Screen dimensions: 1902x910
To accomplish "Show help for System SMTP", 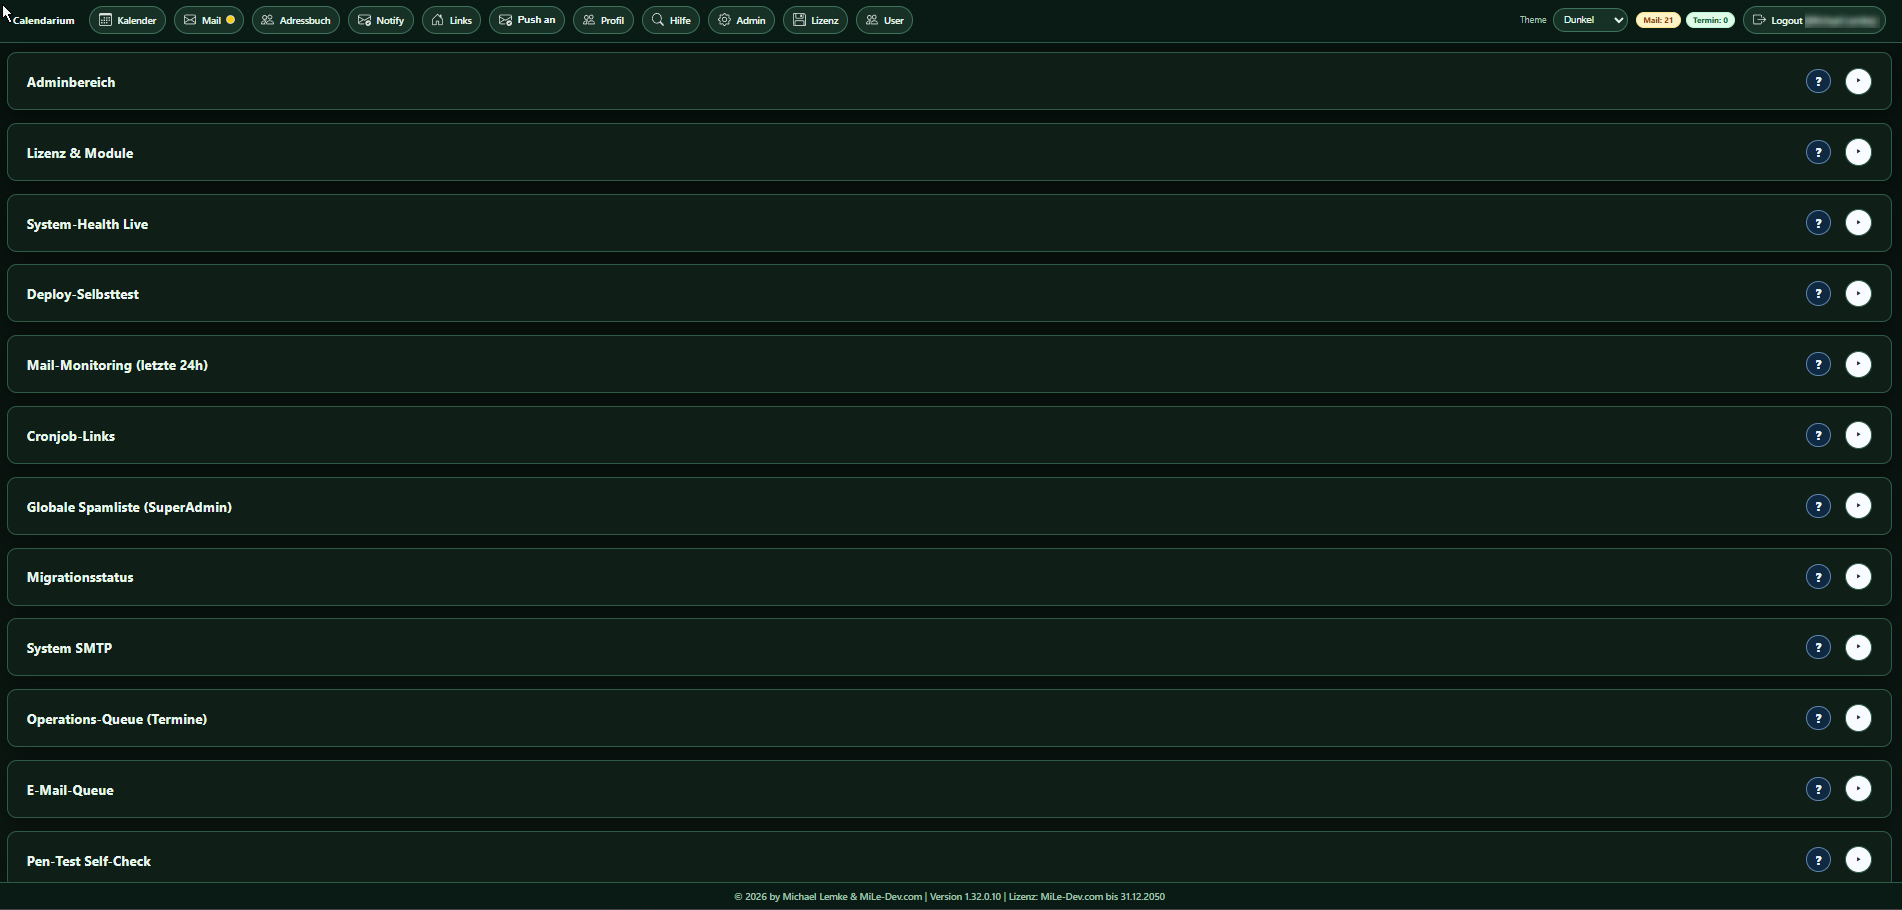I will [x=1818, y=647].
